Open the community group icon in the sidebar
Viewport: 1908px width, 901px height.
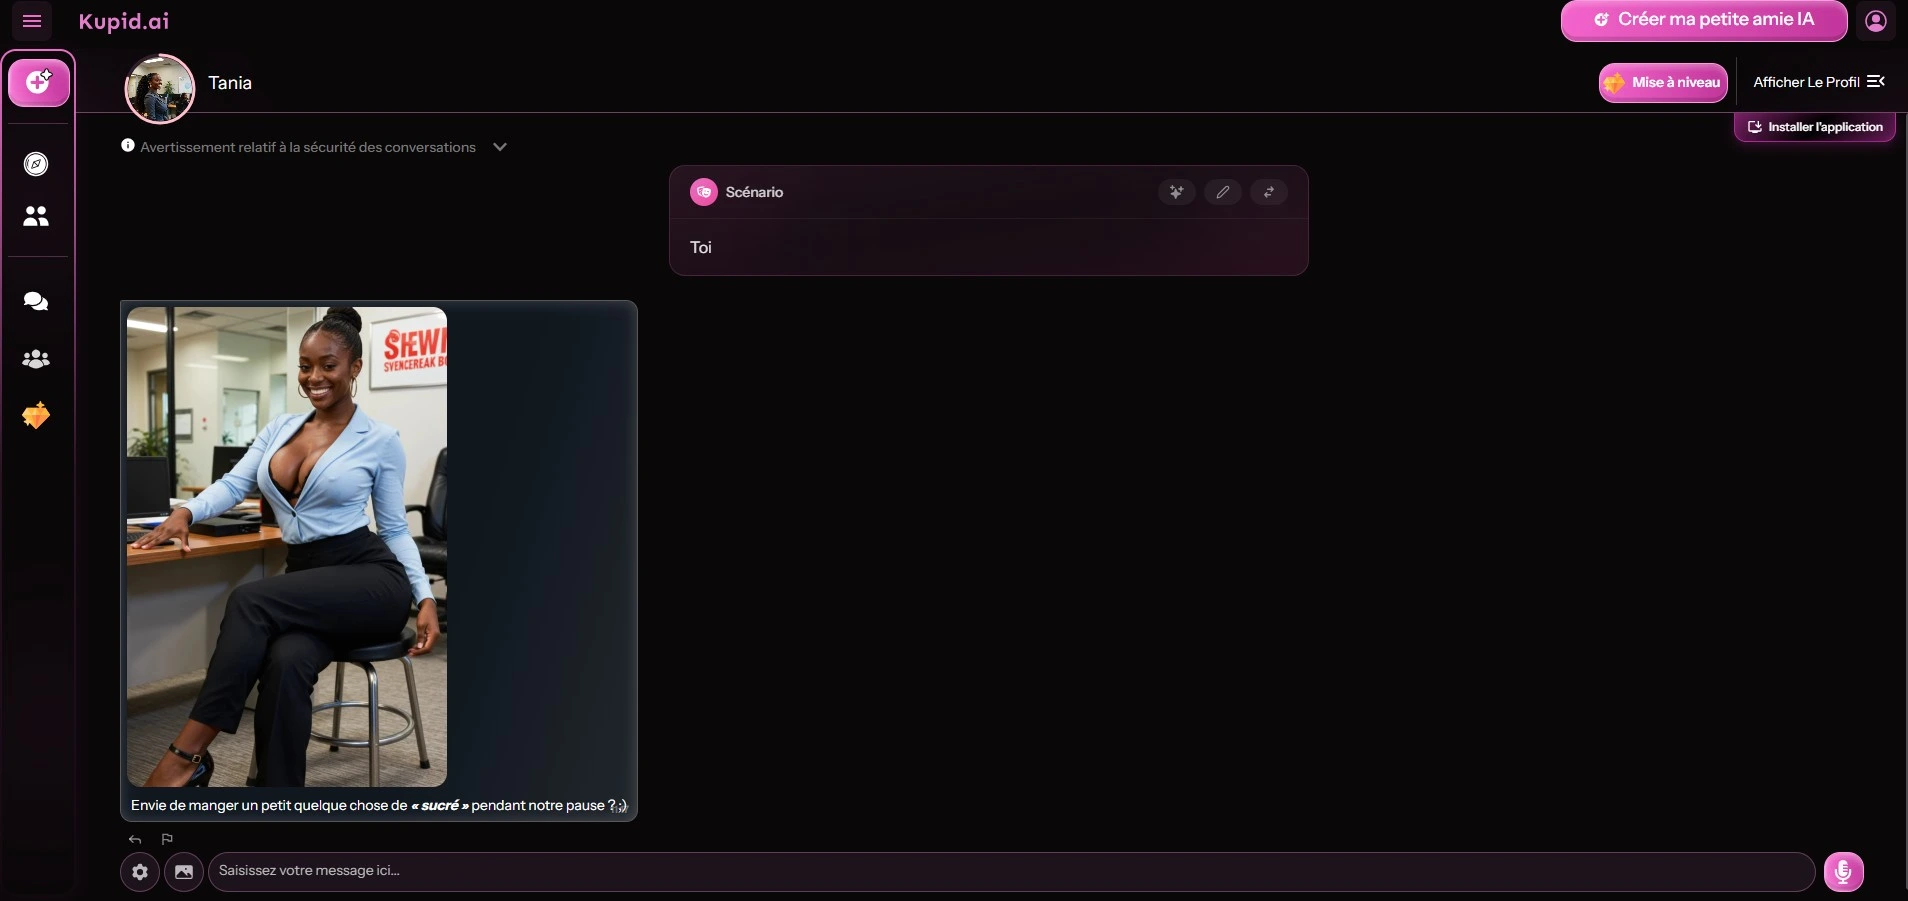36,359
